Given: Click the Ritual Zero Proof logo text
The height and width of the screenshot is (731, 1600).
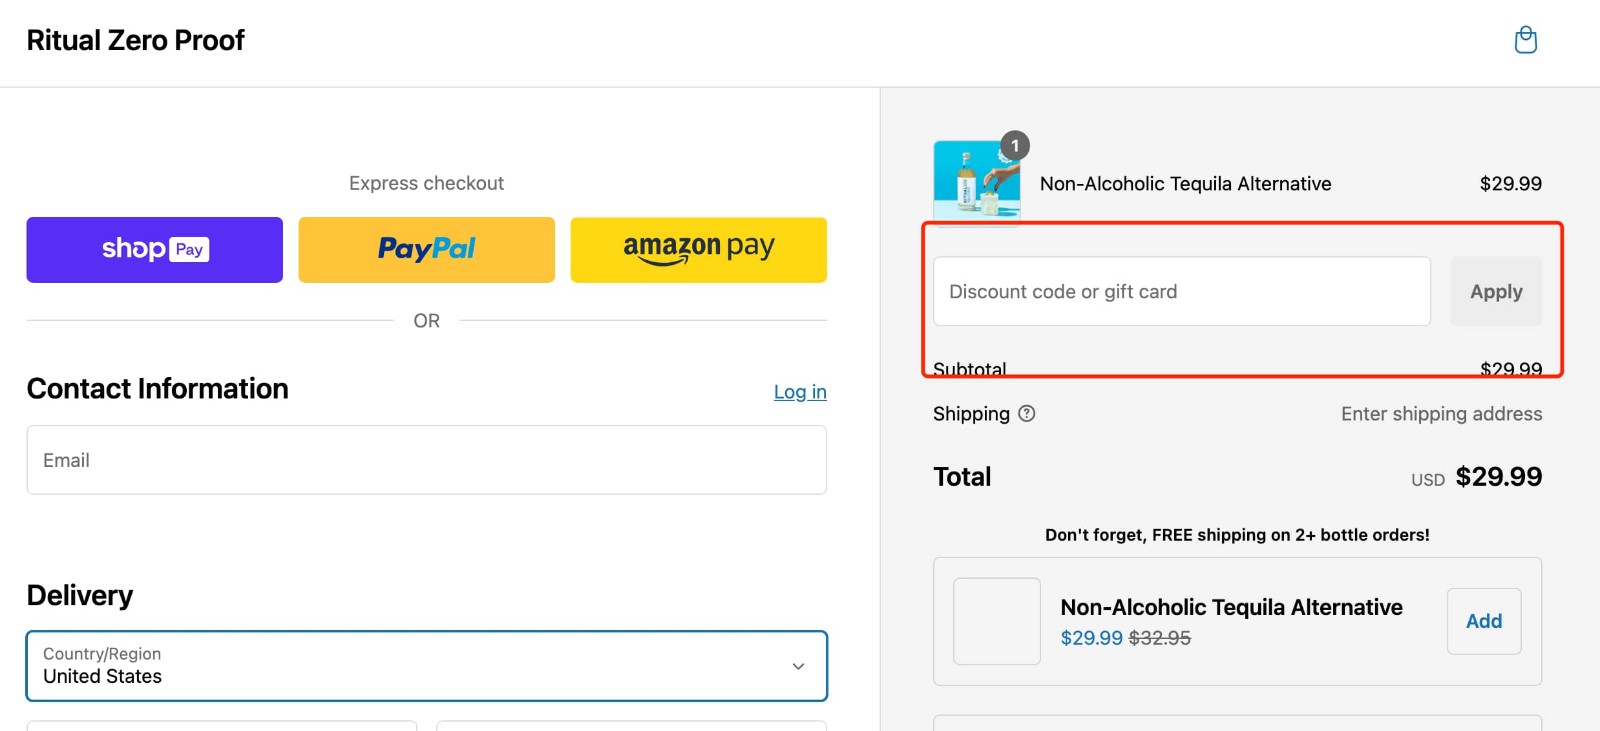Looking at the screenshot, I should [136, 40].
